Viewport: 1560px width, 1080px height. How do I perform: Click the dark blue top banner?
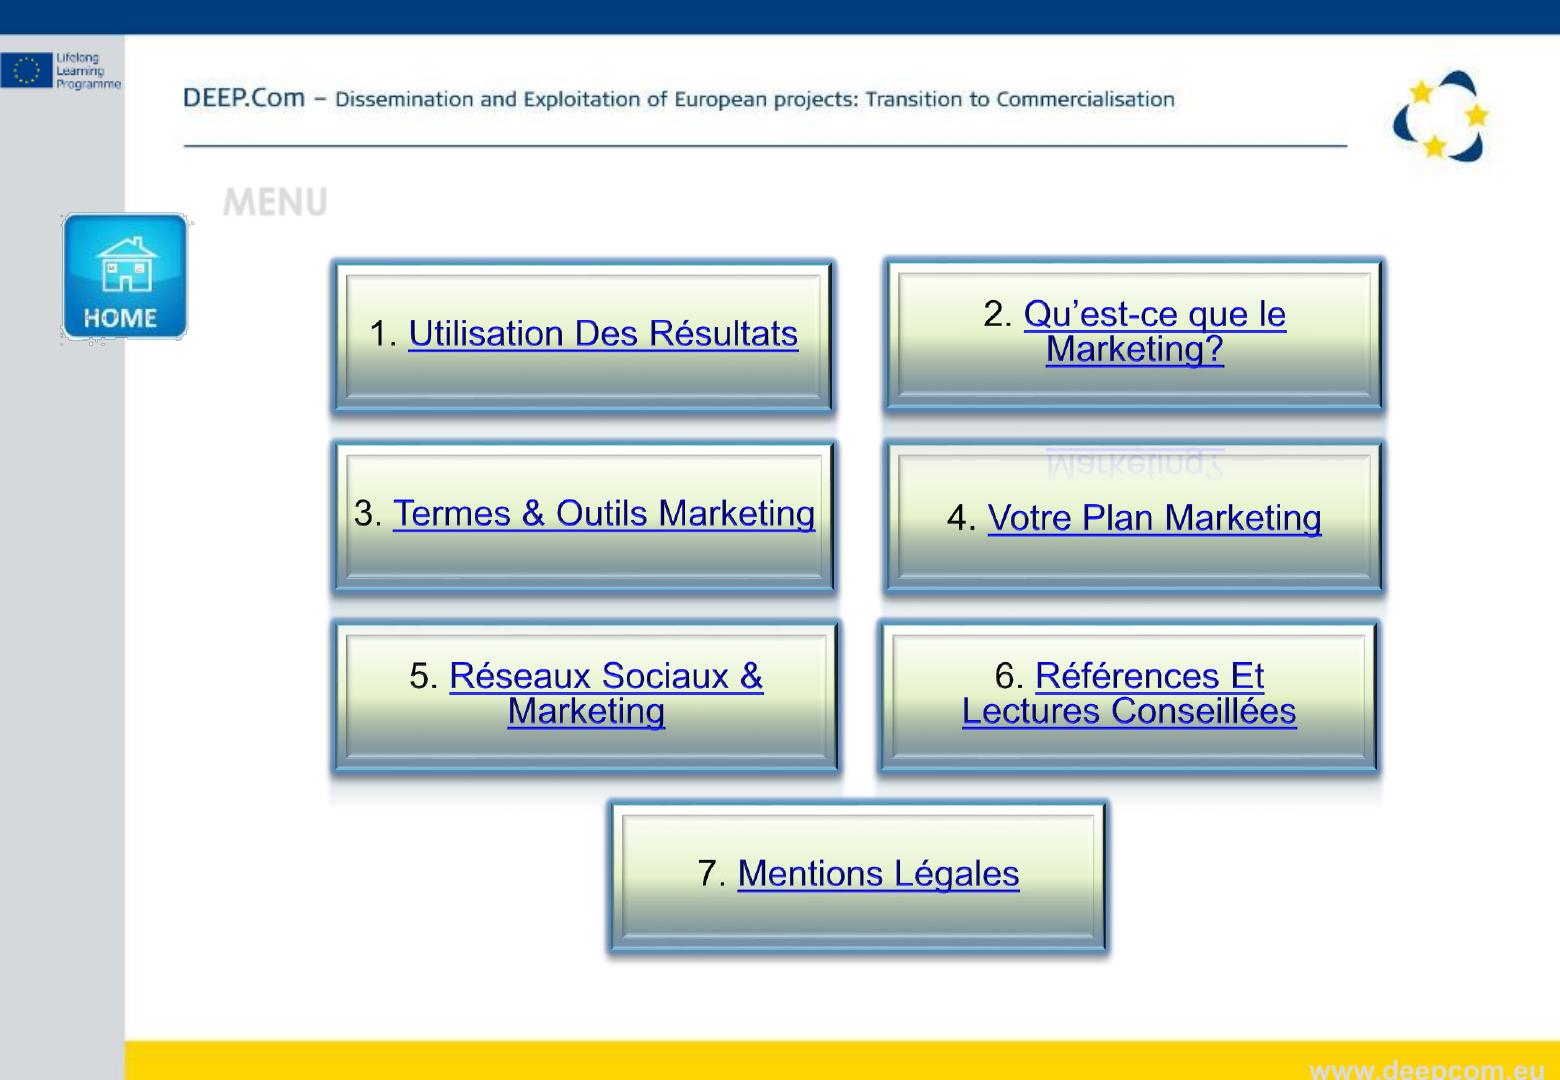pos(780,16)
